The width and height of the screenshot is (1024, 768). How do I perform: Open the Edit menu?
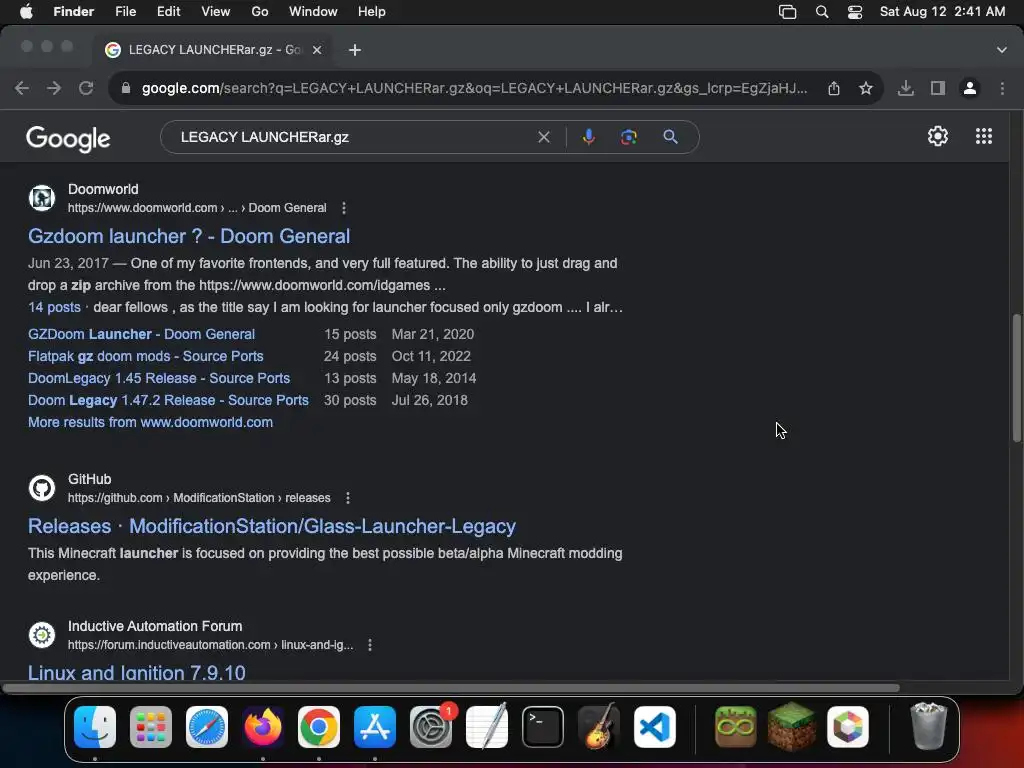[x=168, y=12]
